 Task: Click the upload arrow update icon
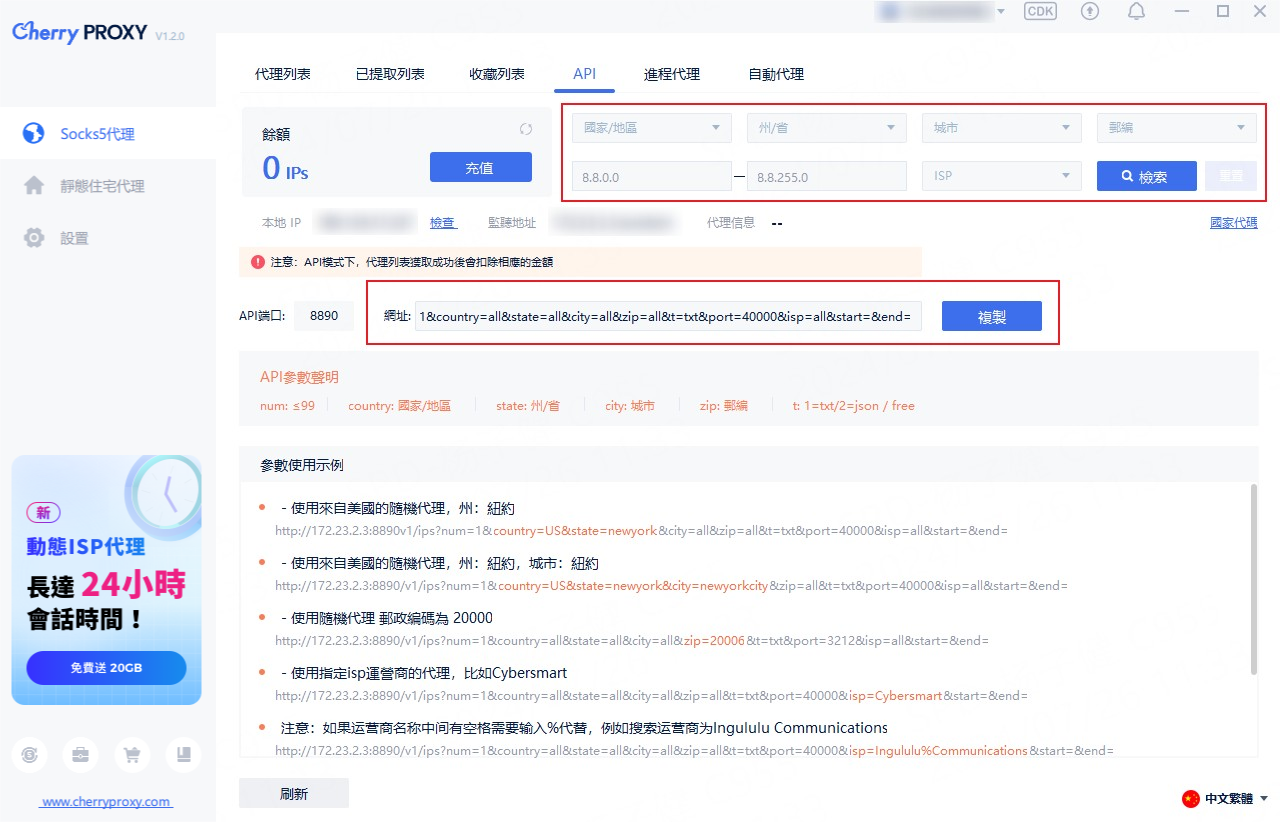pyautogui.click(x=1090, y=11)
